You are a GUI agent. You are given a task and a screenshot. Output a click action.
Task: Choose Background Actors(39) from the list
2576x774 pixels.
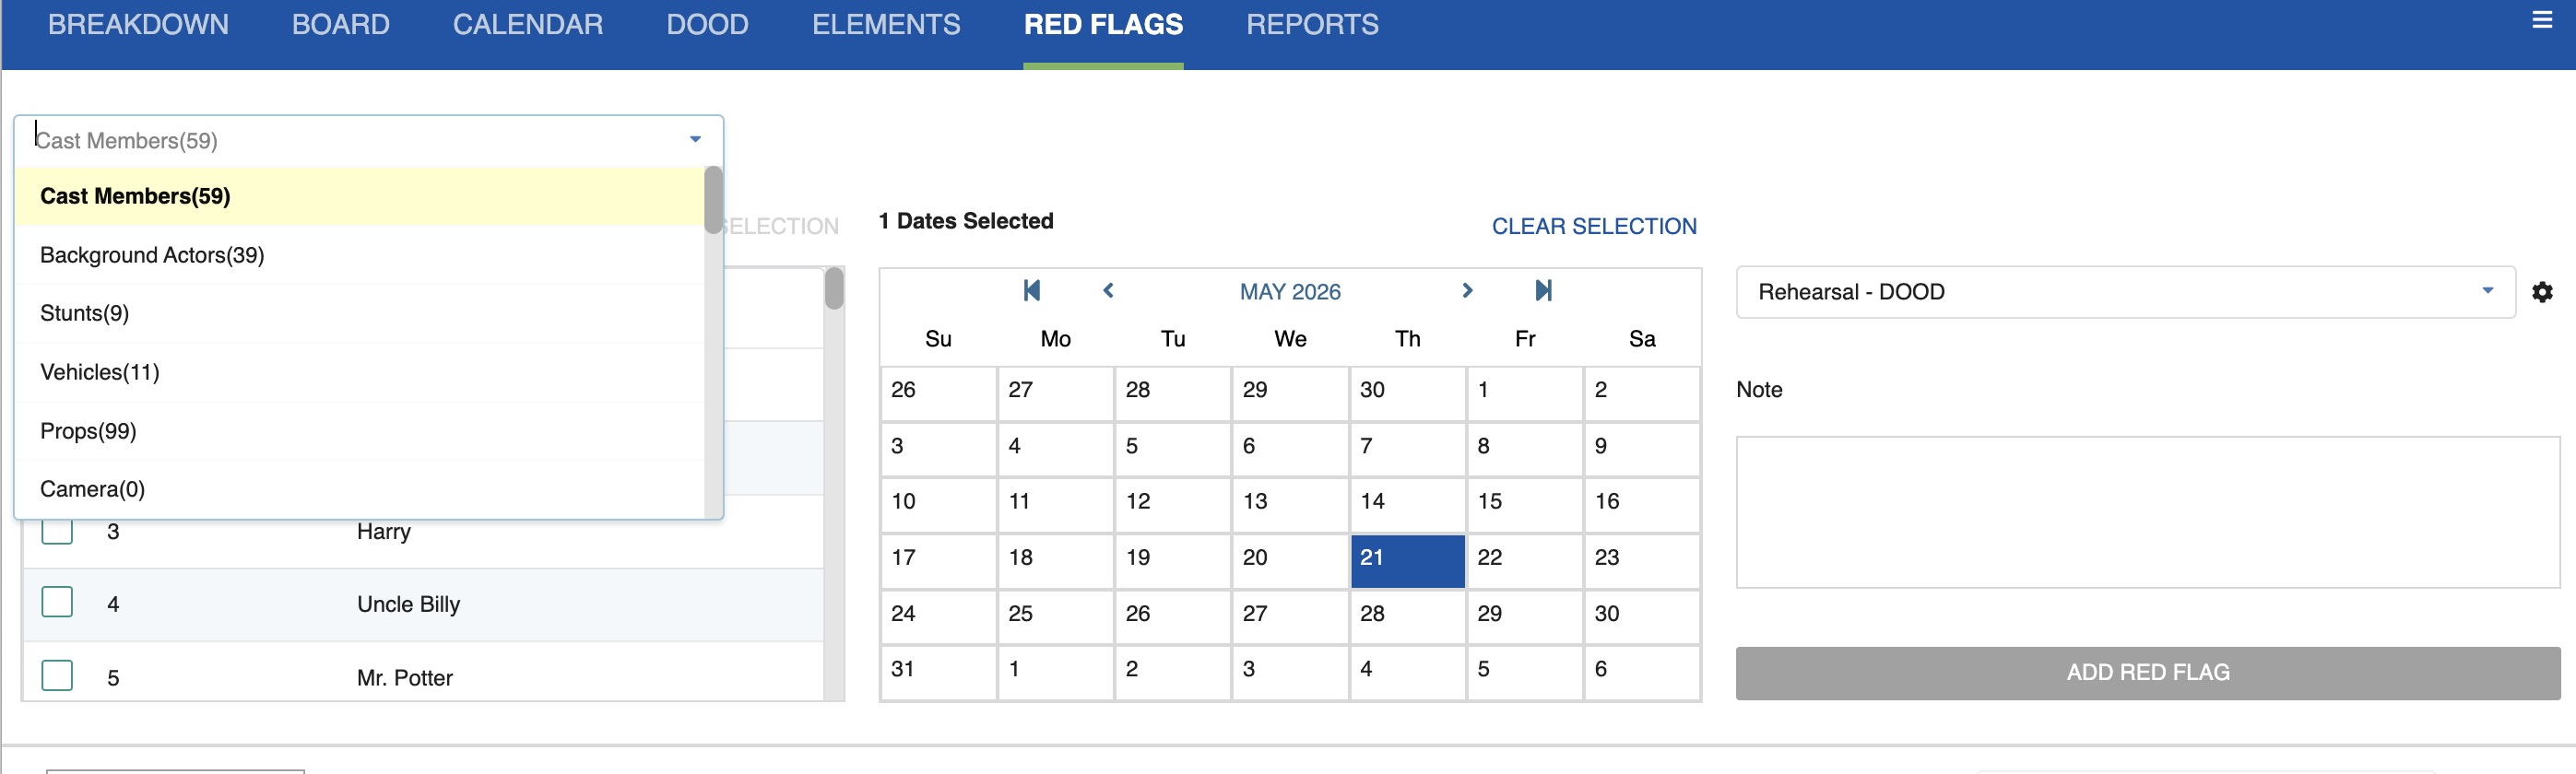[x=152, y=255]
